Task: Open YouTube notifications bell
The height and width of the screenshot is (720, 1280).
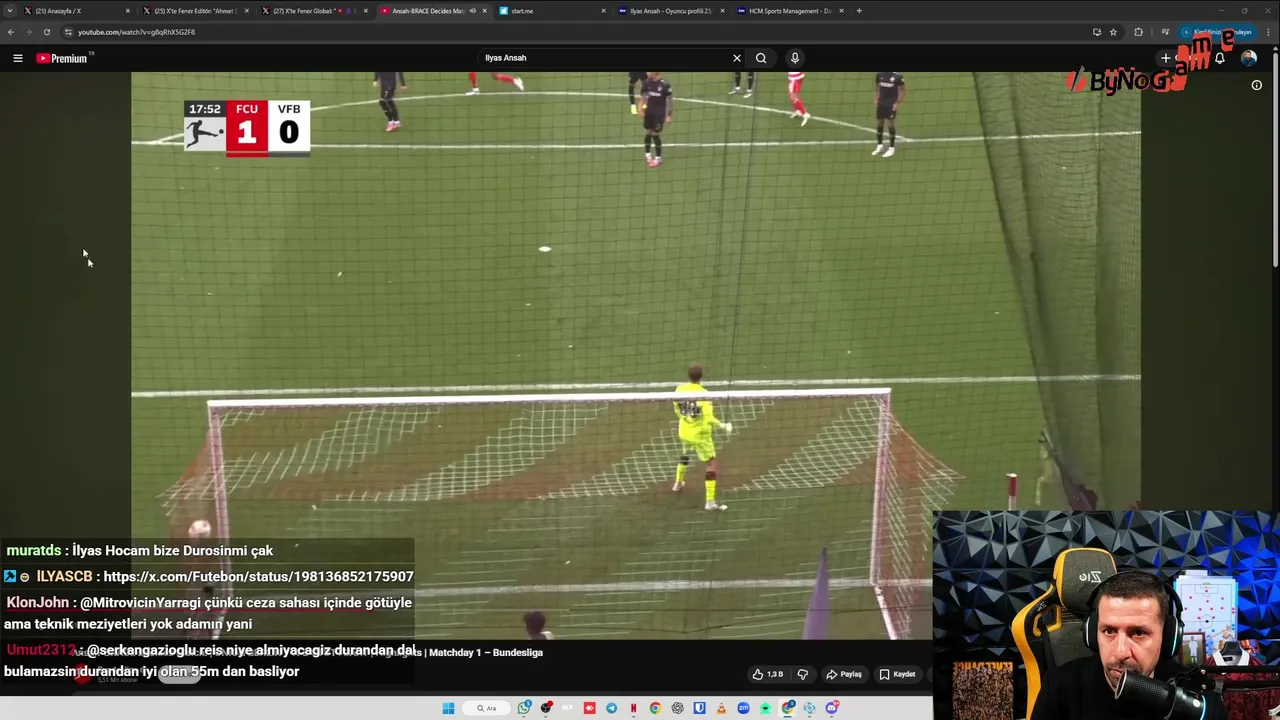Action: [x=1220, y=58]
